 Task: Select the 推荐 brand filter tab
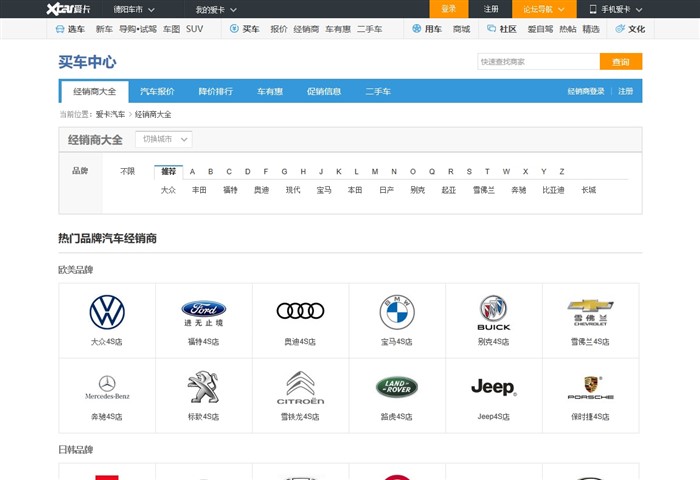pyautogui.click(x=168, y=171)
